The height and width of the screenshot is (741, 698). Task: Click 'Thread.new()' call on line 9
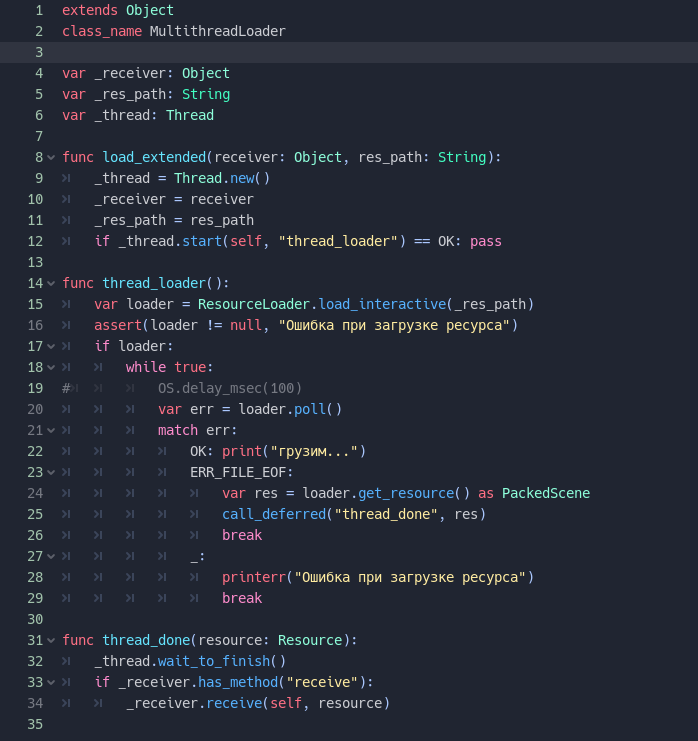[222, 178]
